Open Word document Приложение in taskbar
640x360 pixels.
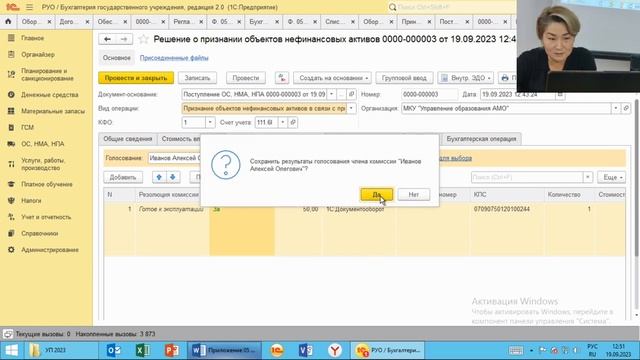(x=224, y=350)
